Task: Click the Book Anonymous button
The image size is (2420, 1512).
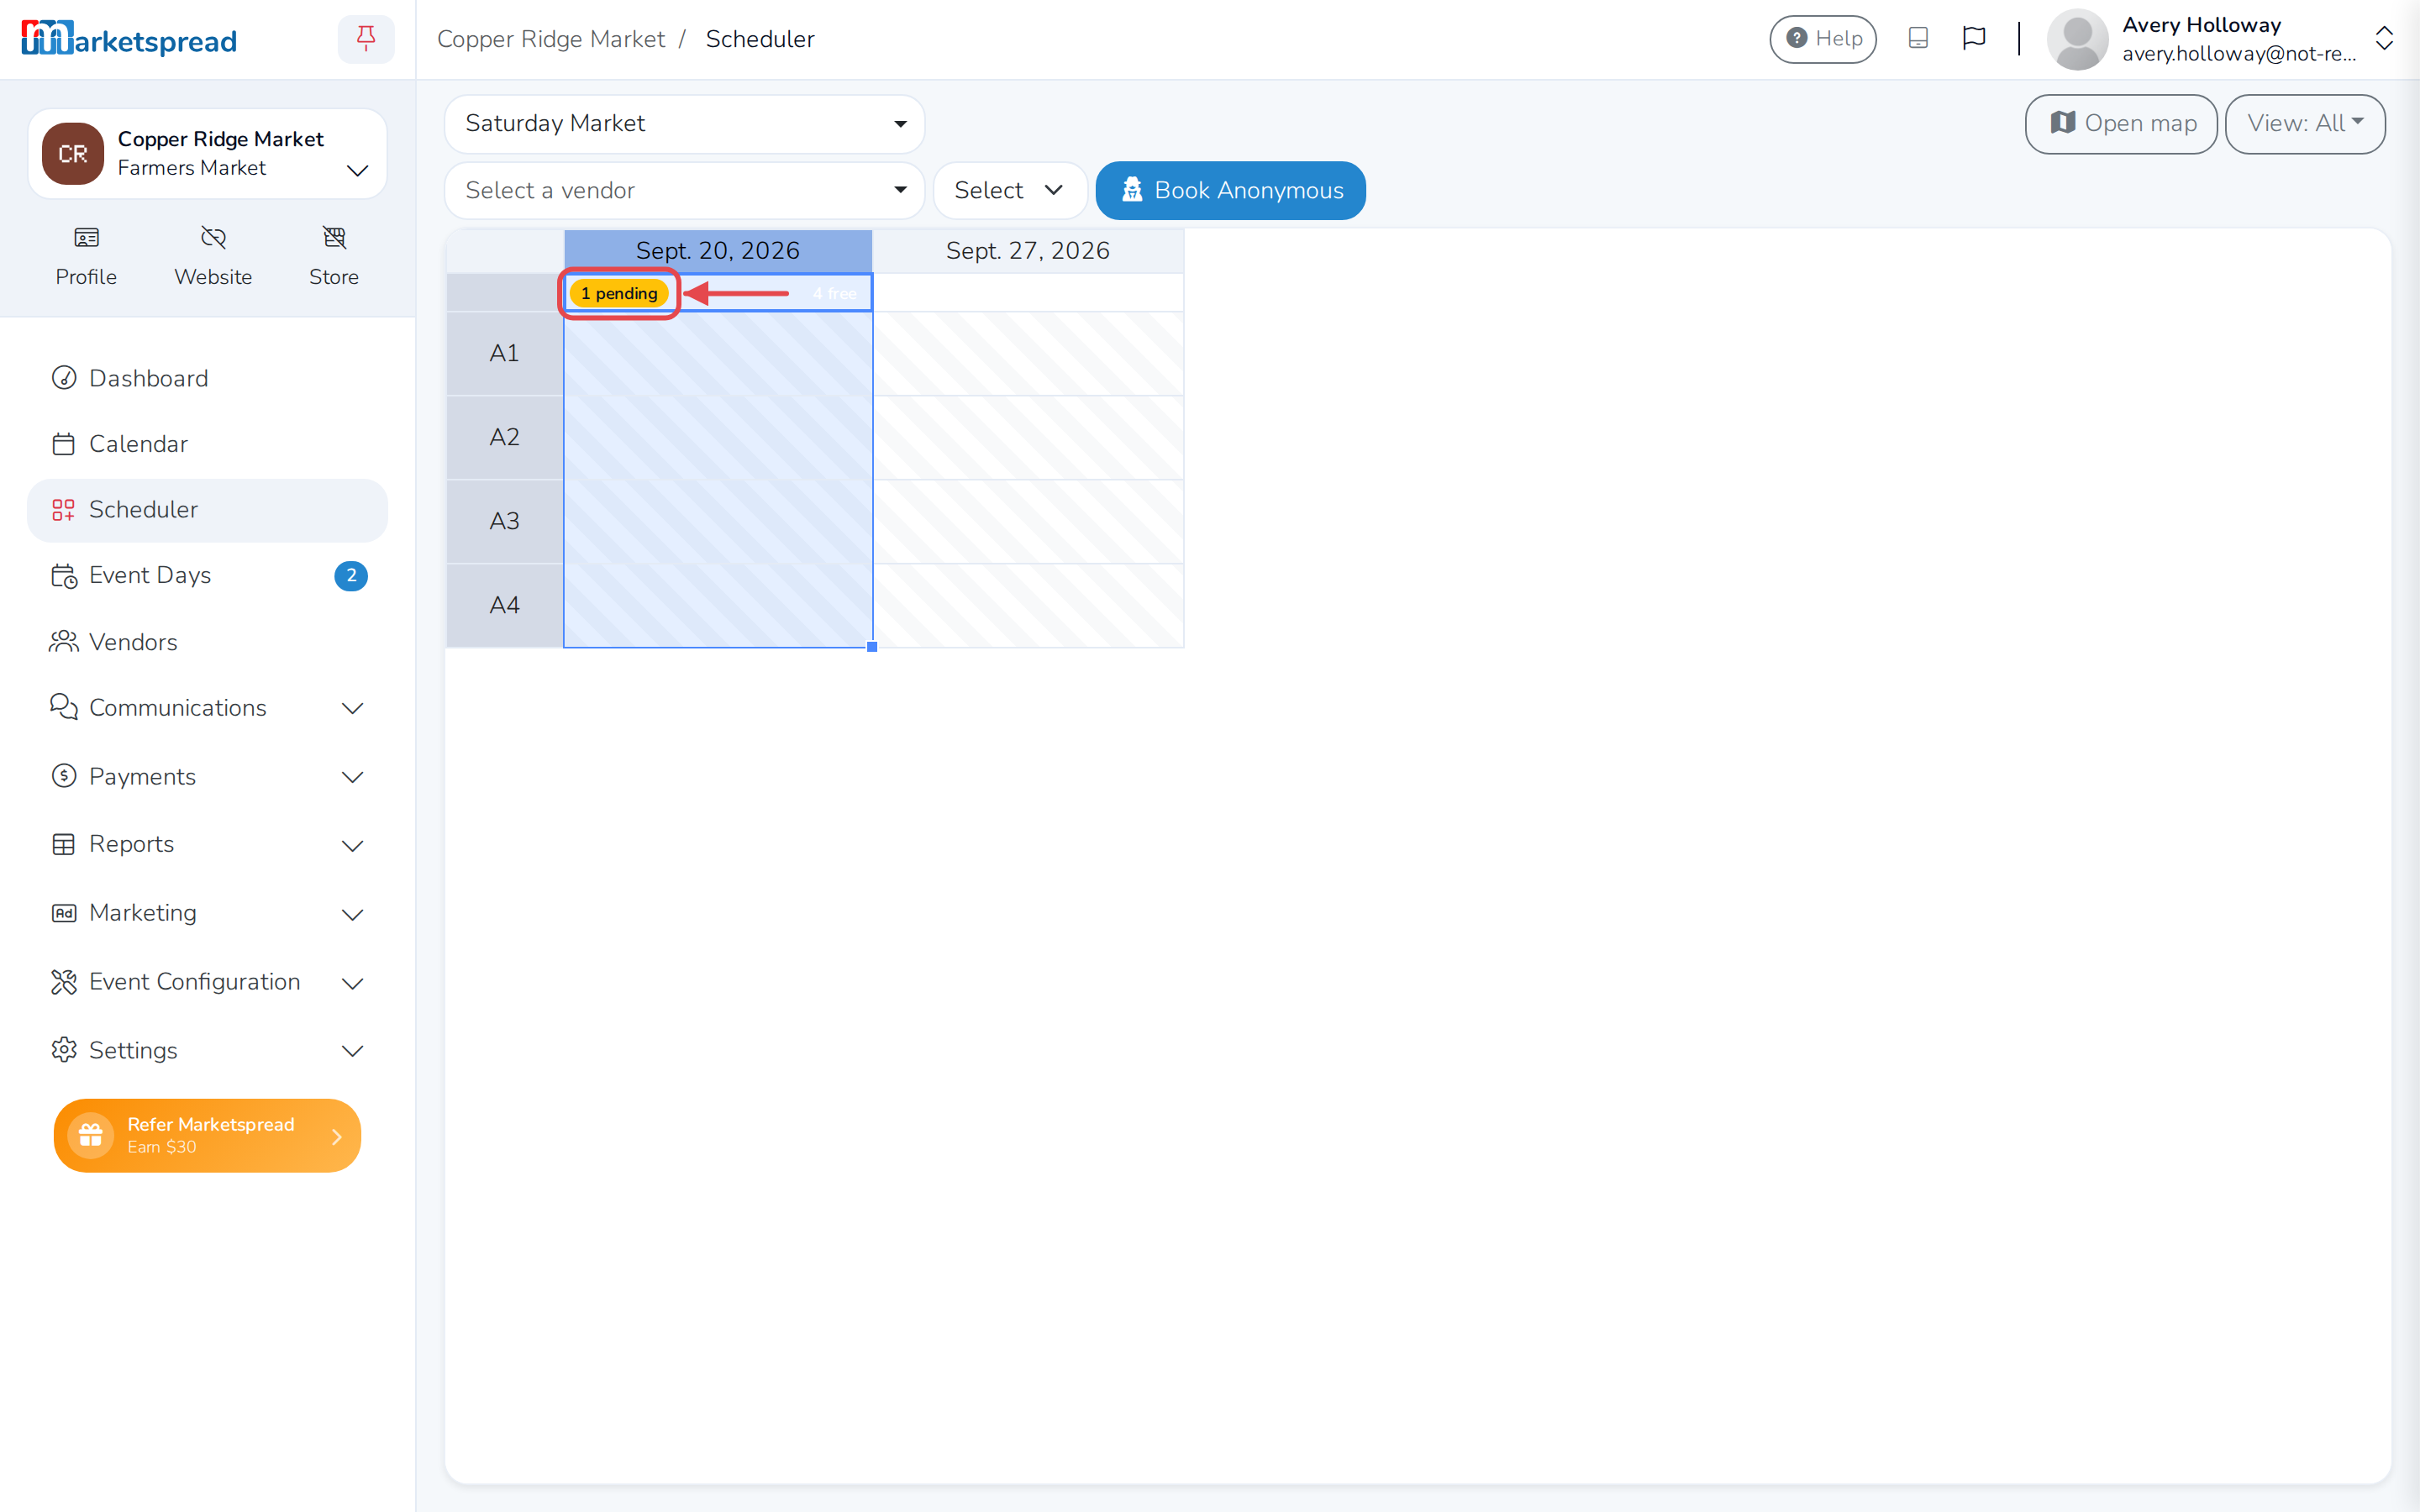Action: coord(1231,191)
